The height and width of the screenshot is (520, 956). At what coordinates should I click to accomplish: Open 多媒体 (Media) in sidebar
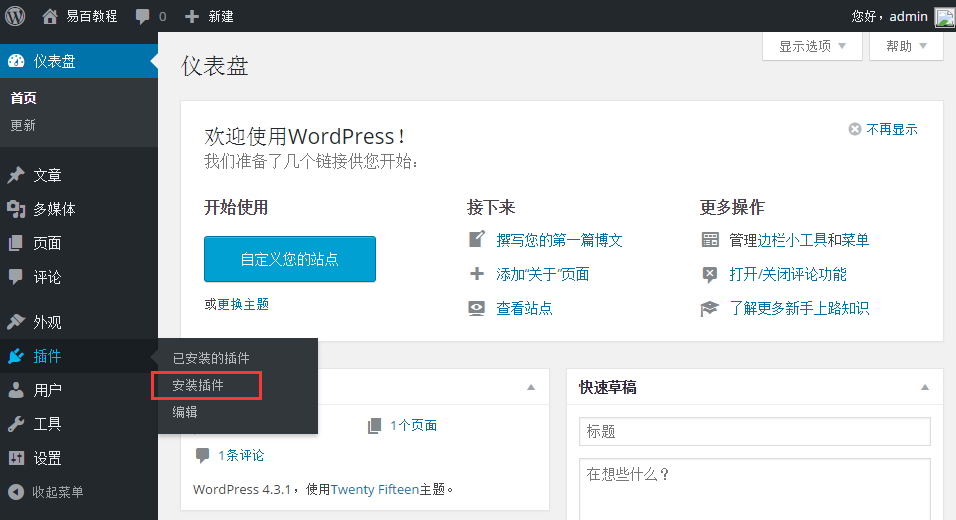[54, 209]
